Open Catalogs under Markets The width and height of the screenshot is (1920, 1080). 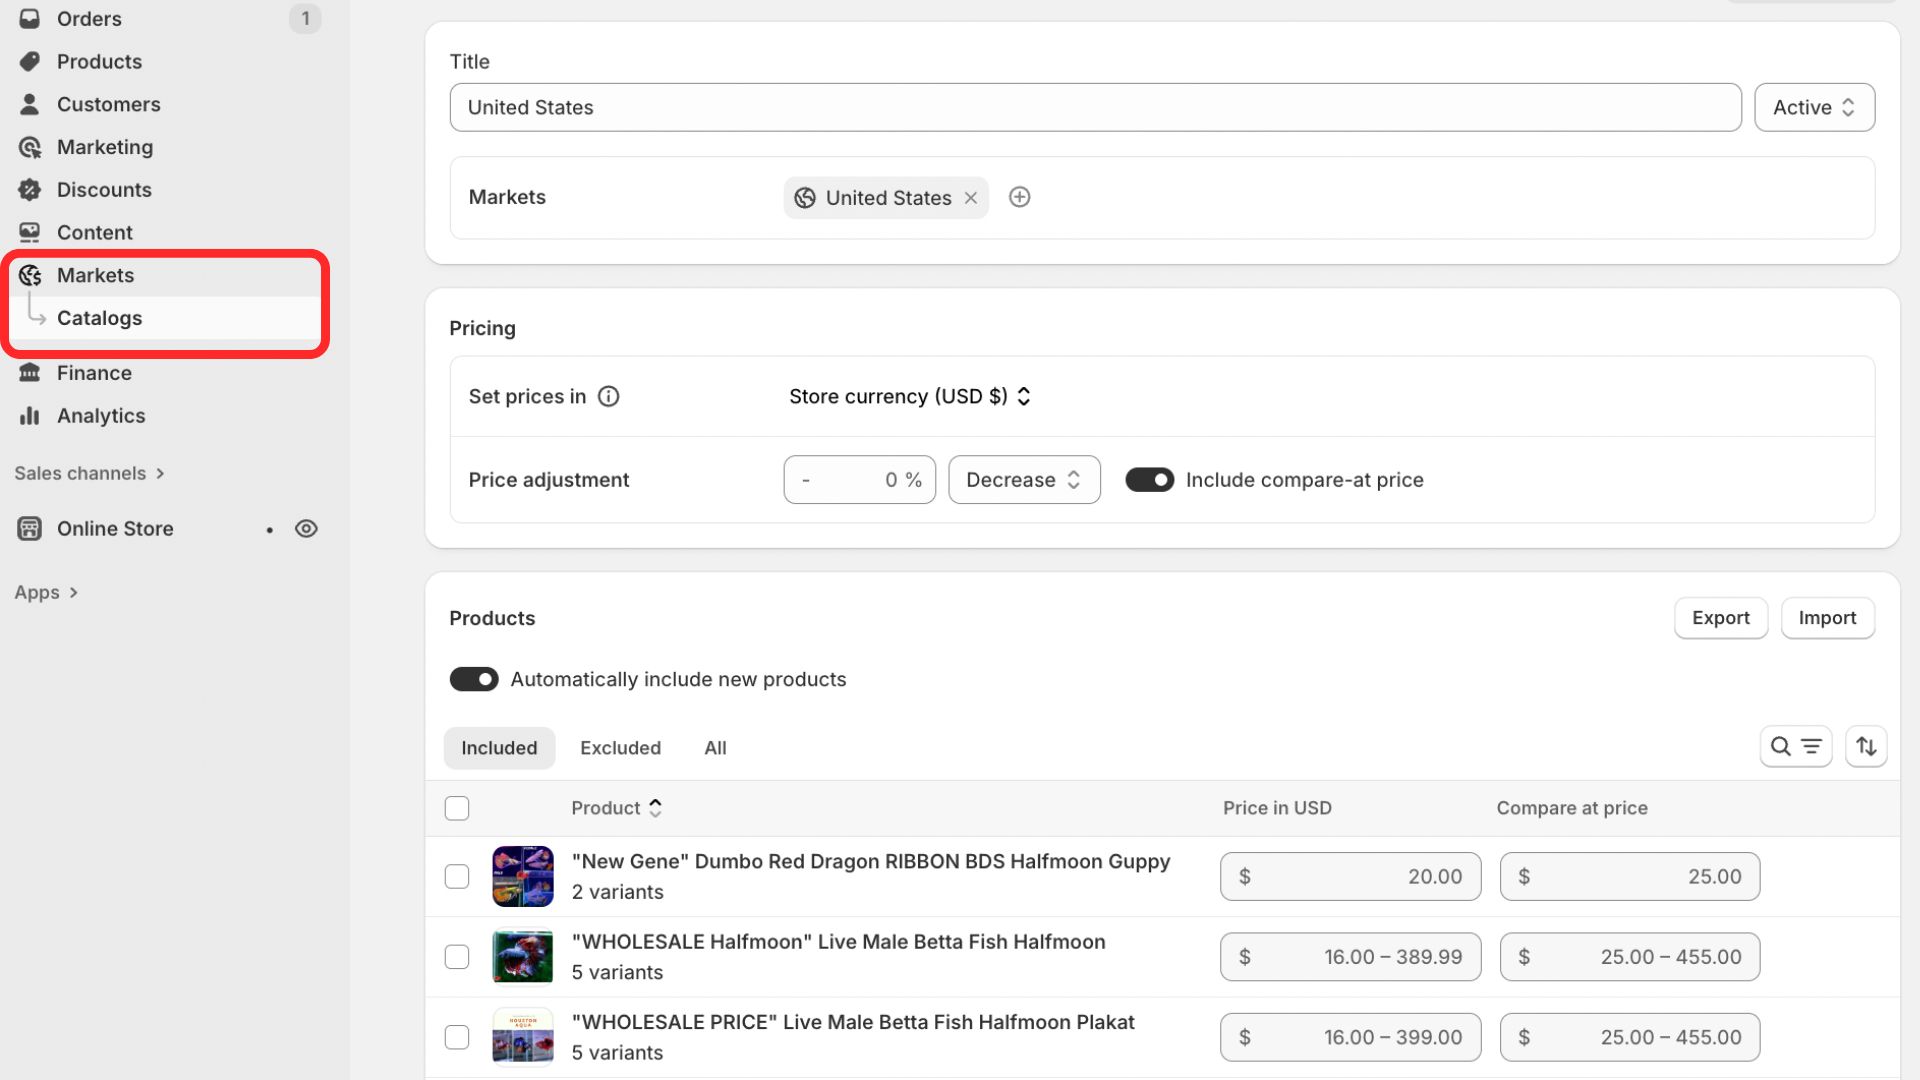click(99, 318)
